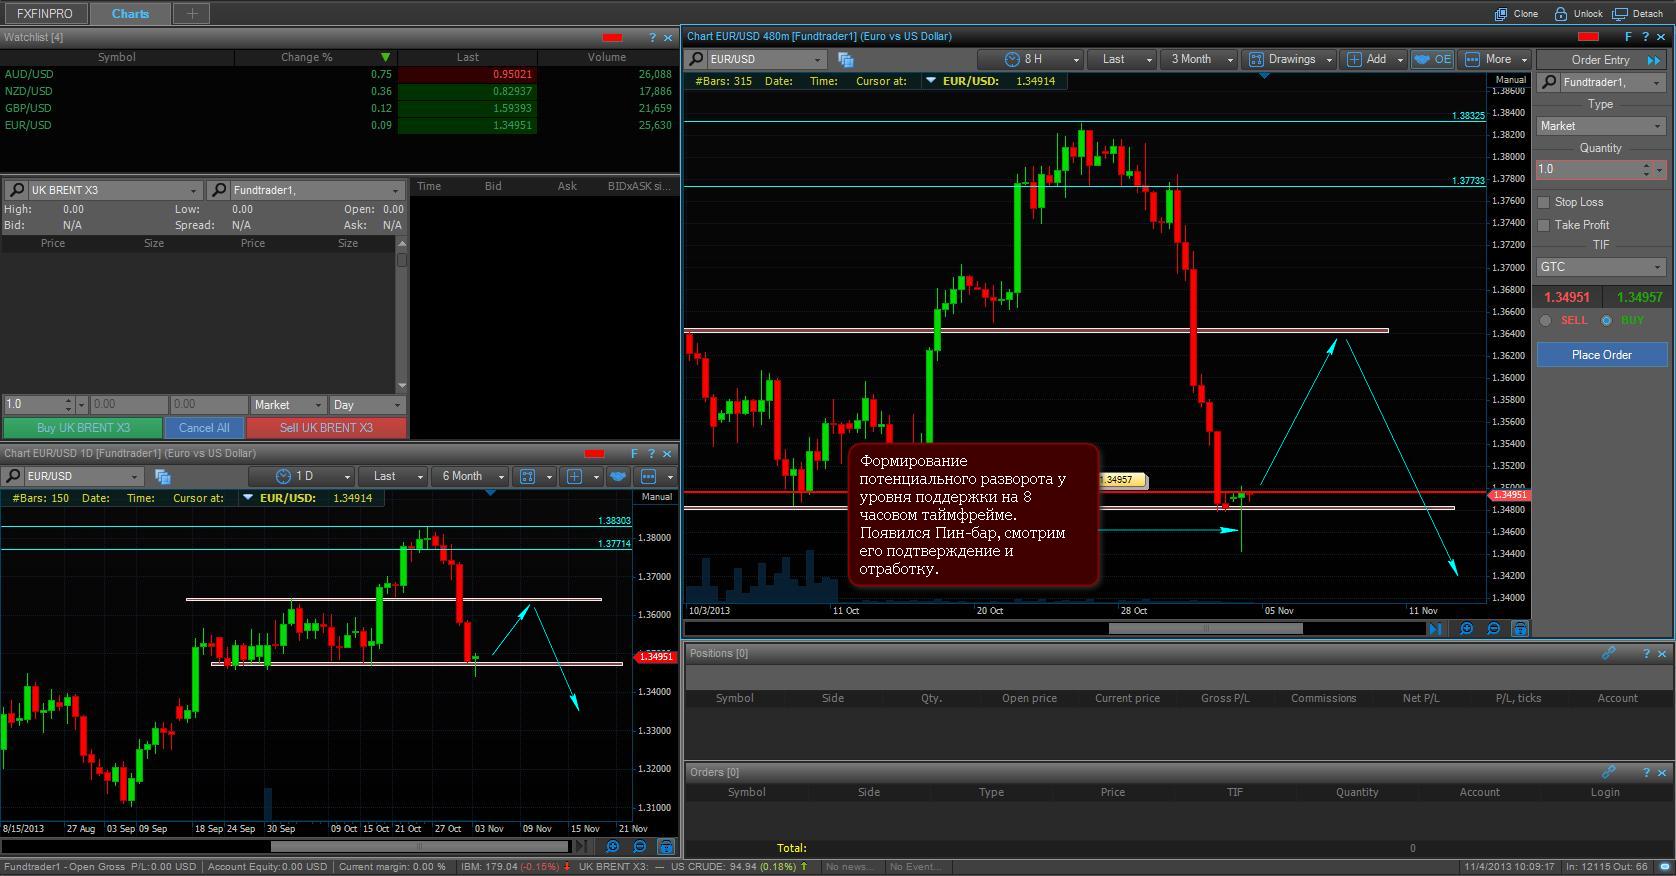The width and height of the screenshot is (1676, 876).
Task: Toggle the OE button on the 8H chart
Action: click(x=1432, y=59)
